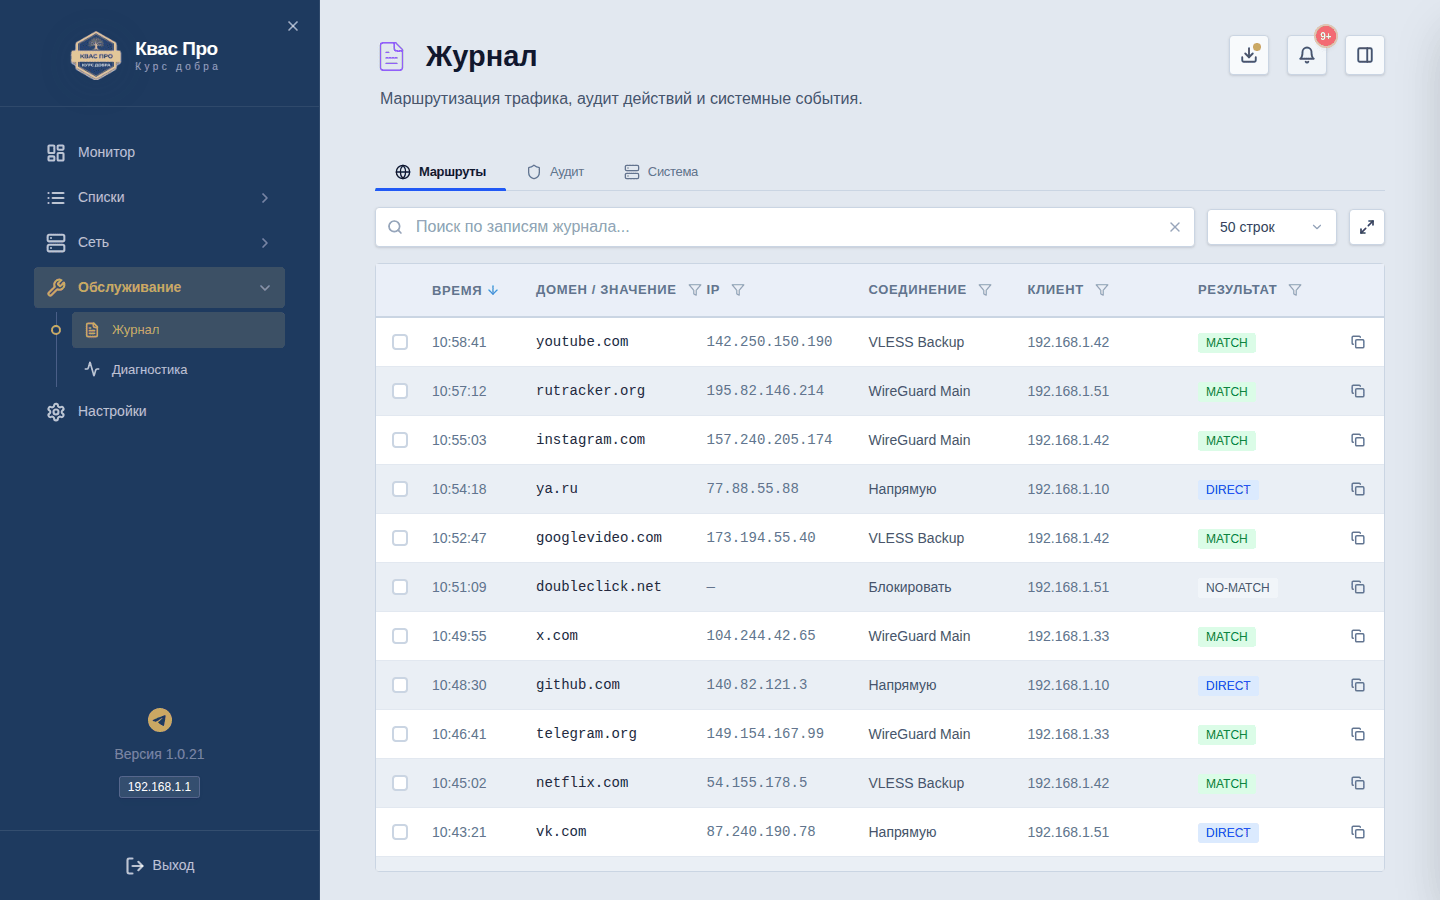
Task: Open the 50 строк rows dropdown
Action: 1271,227
